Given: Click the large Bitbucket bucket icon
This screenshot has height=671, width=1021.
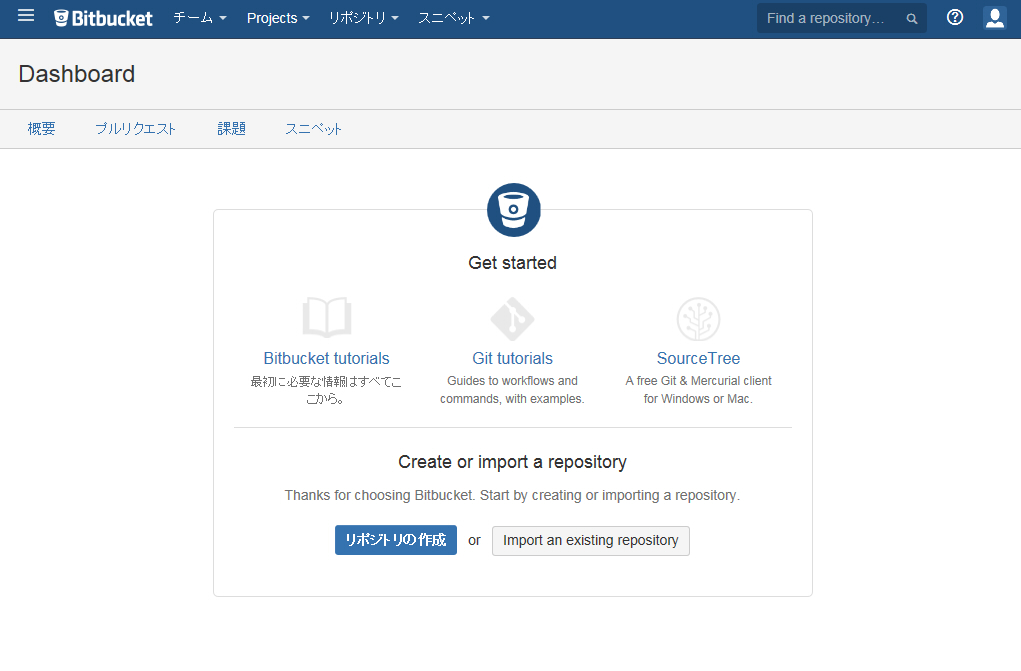Looking at the screenshot, I should 514,210.
